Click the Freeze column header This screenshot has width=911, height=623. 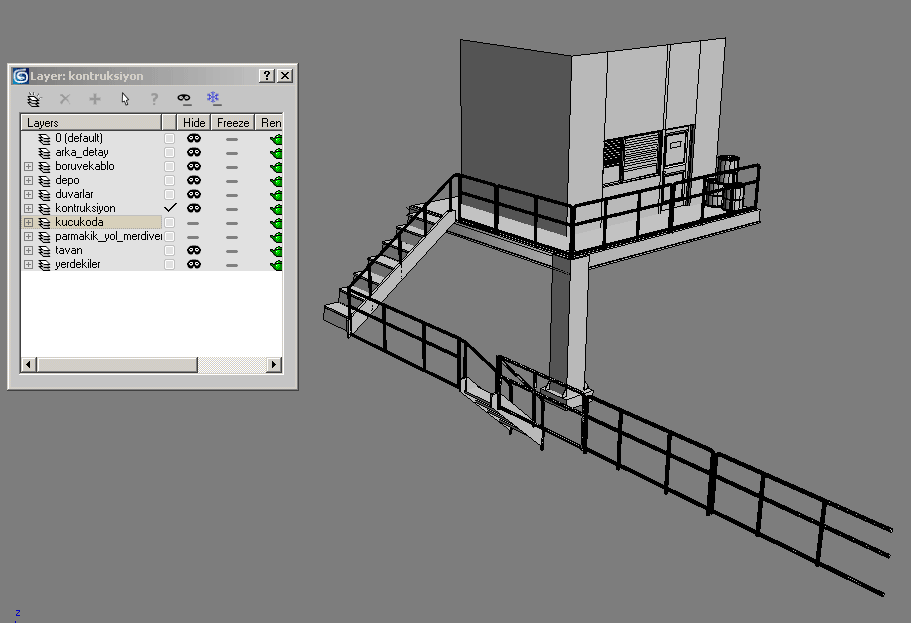pyautogui.click(x=232, y=123)
